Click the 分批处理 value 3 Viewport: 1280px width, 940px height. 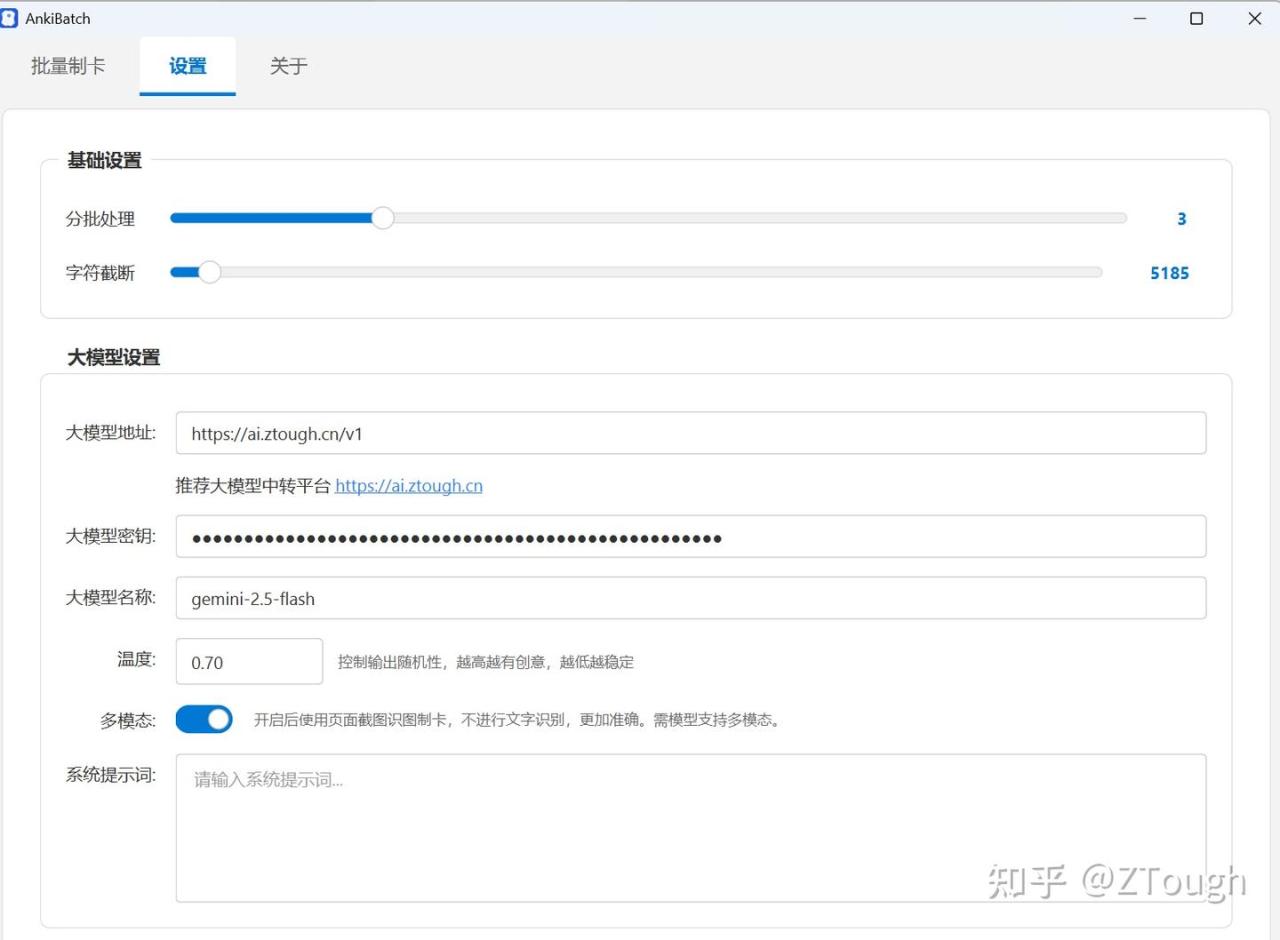(1181, 219)
